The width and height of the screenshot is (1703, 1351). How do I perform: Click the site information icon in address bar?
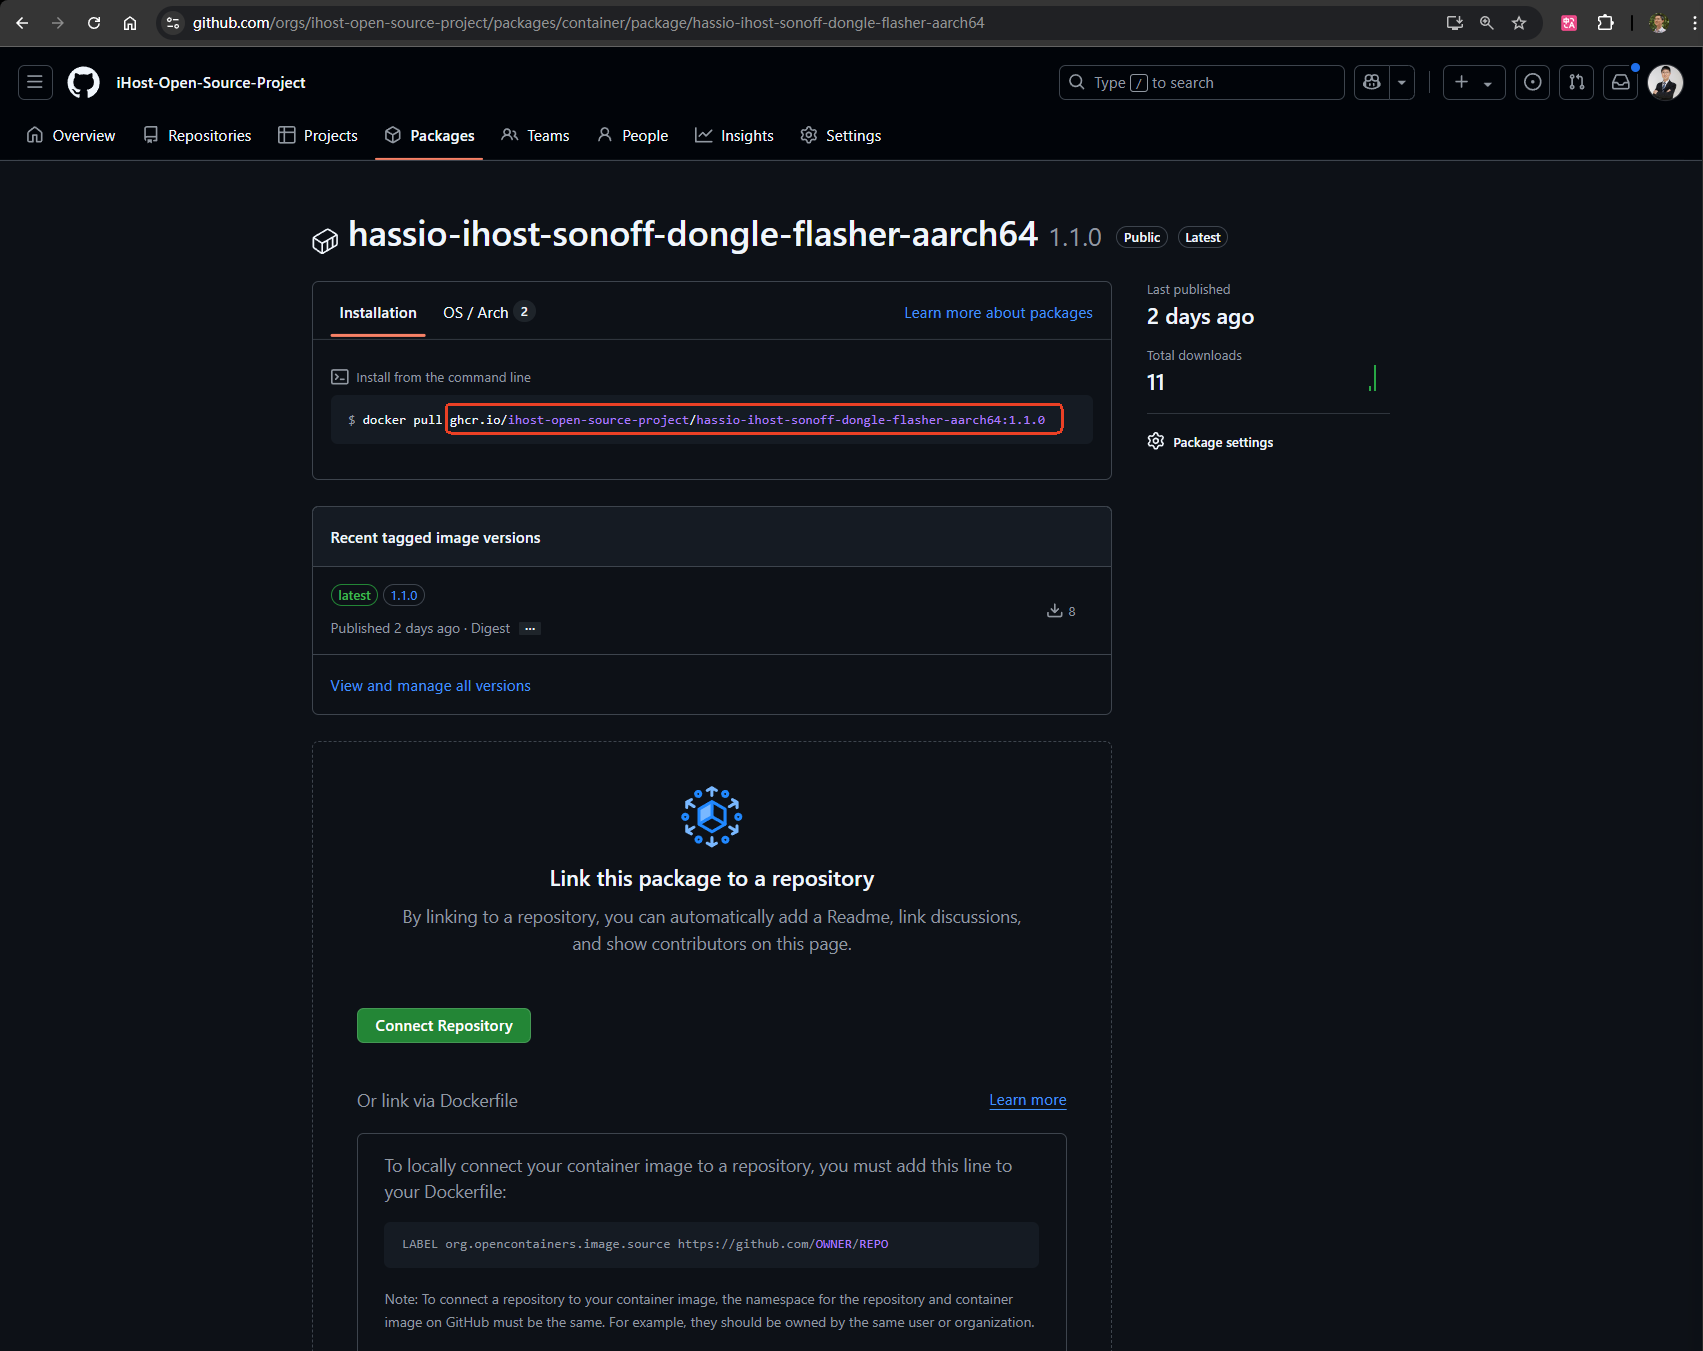(x=173, y=23)
